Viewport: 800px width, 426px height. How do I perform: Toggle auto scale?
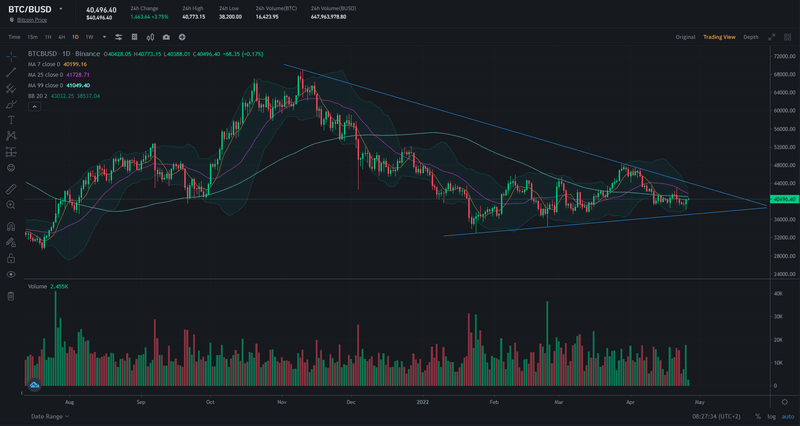point(788,416)
